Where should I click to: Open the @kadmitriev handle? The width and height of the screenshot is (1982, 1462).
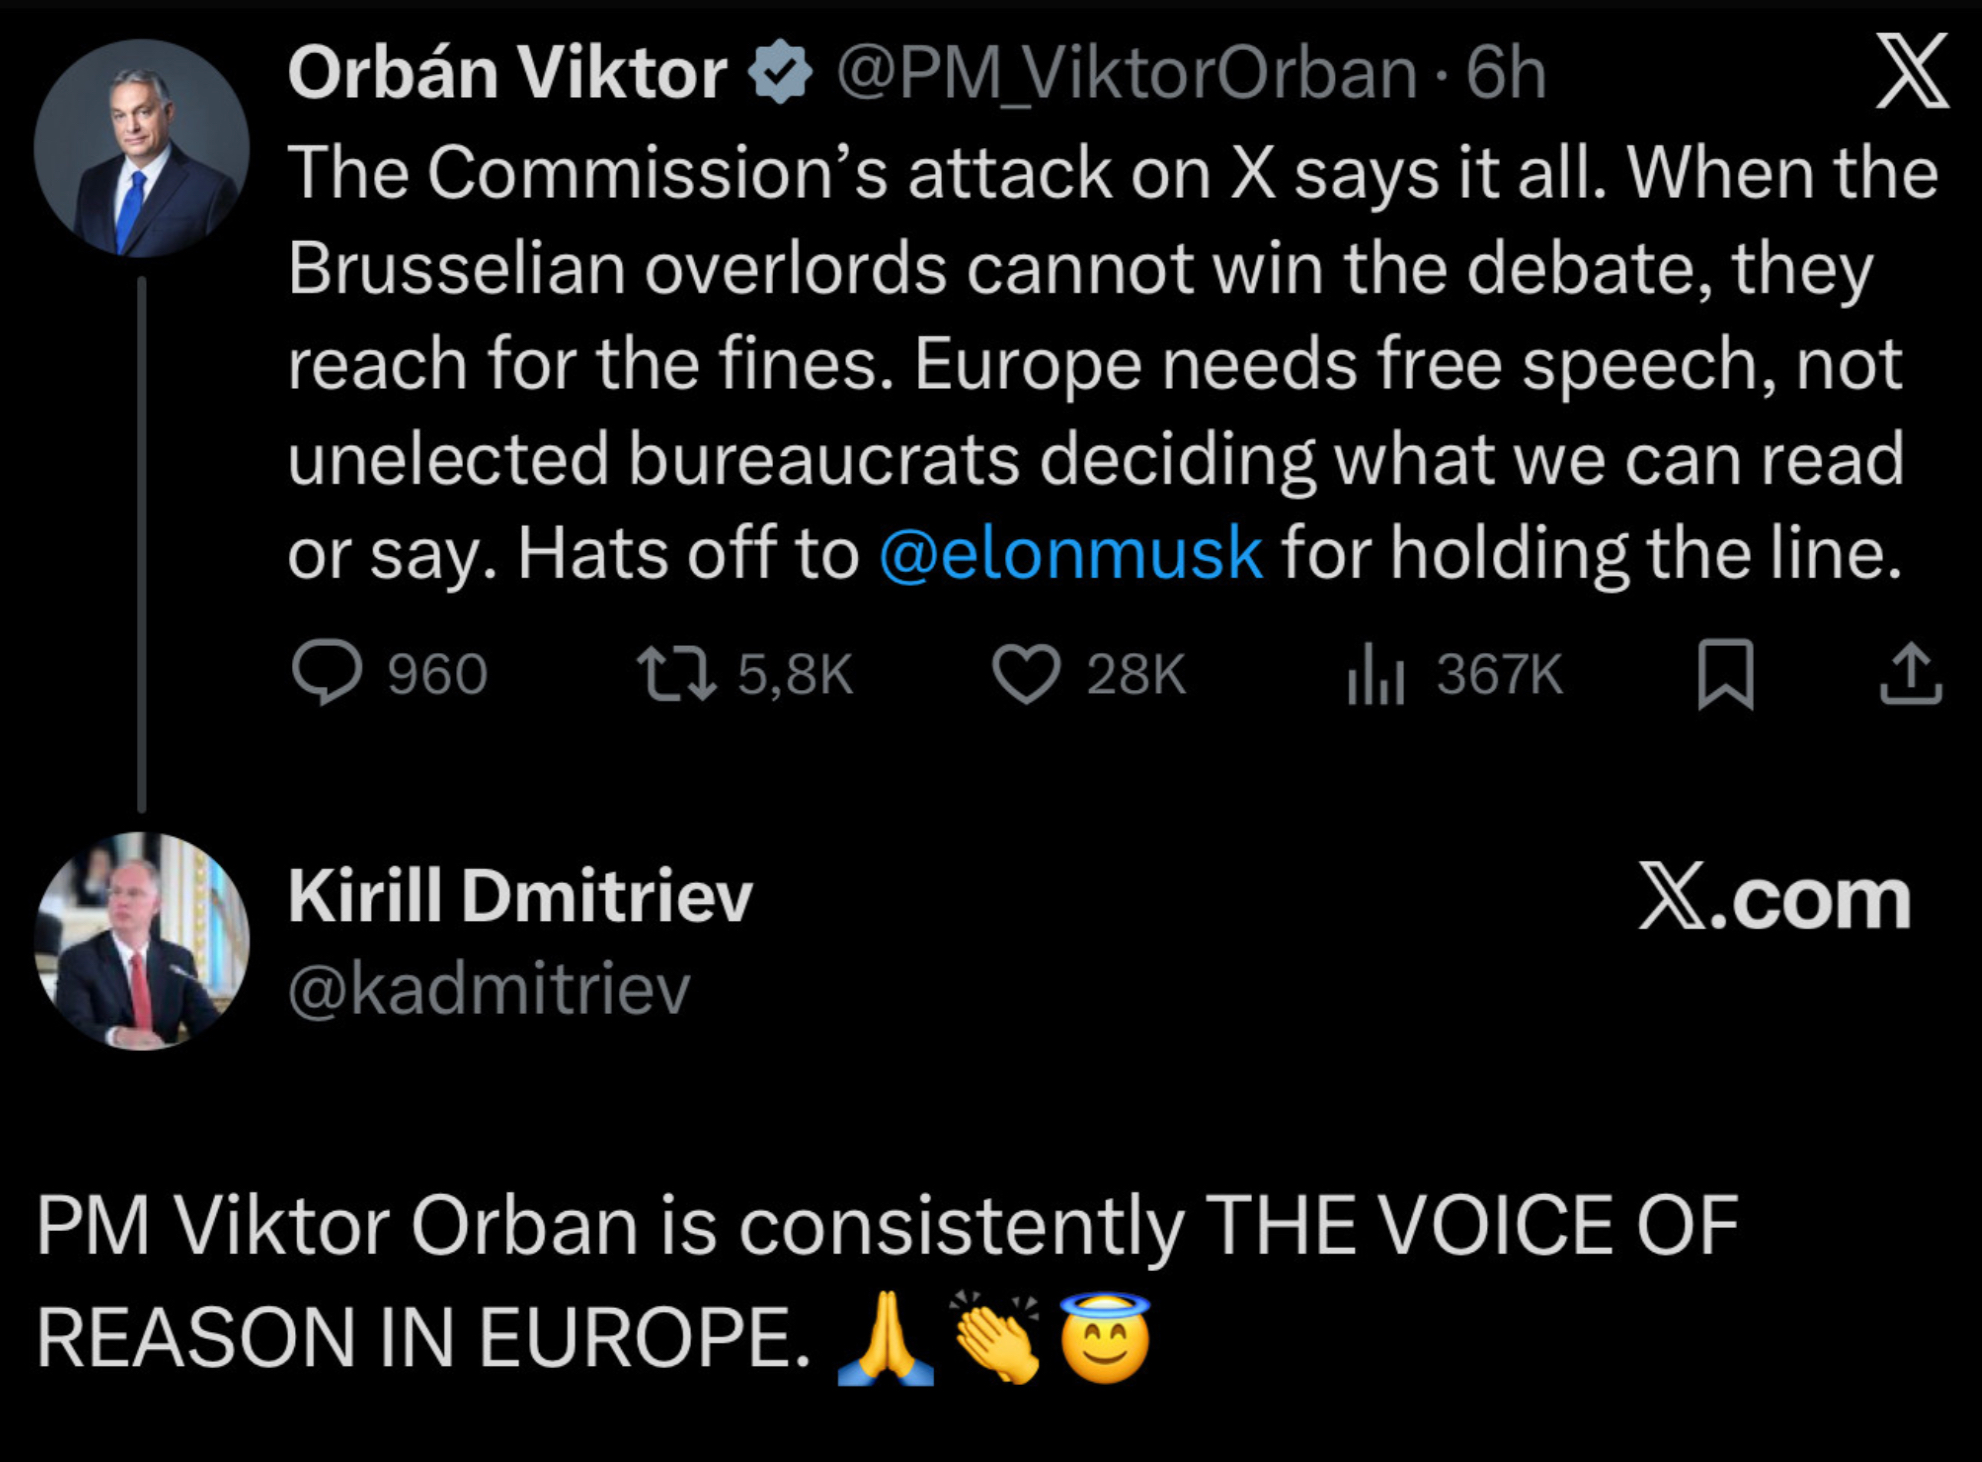coord(489,989)
